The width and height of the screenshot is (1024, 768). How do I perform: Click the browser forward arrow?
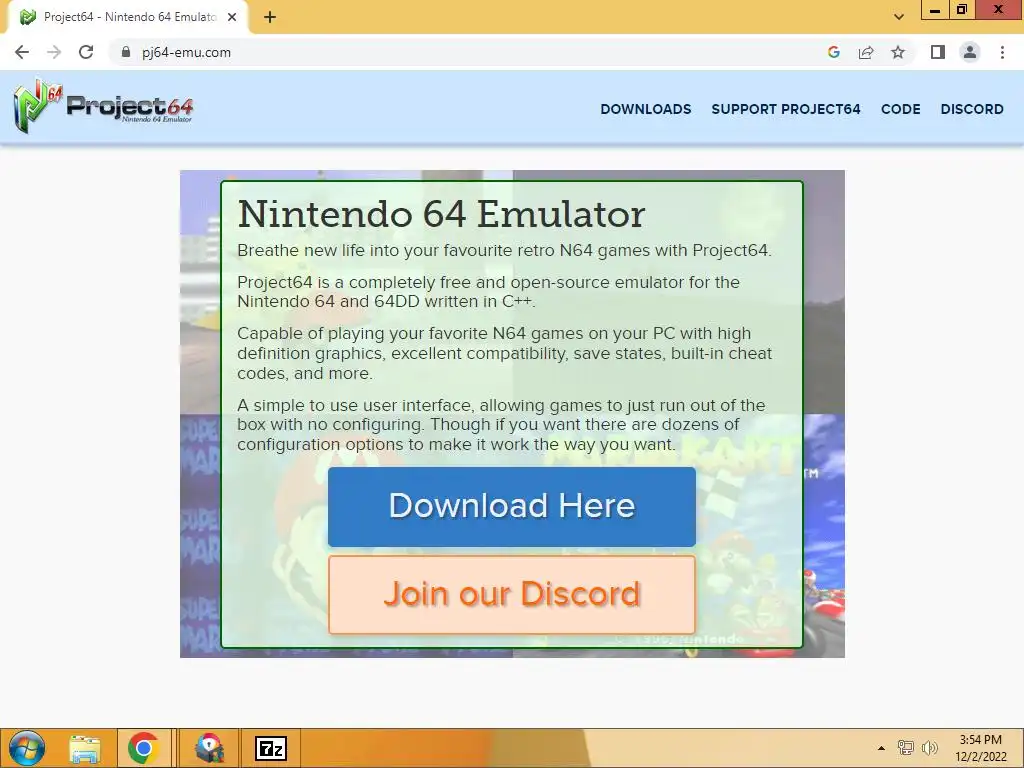(x=54, y=52)
